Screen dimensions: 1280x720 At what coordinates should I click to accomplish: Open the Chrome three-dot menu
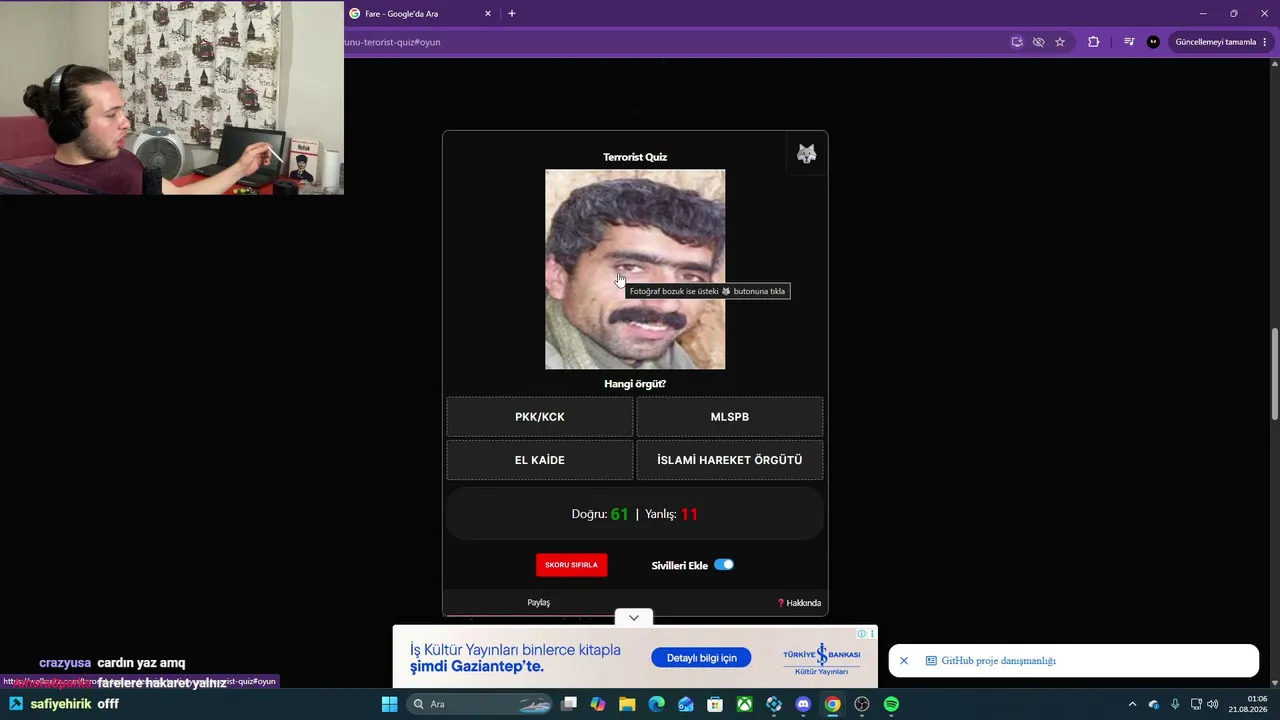[x=1267, y=42]
